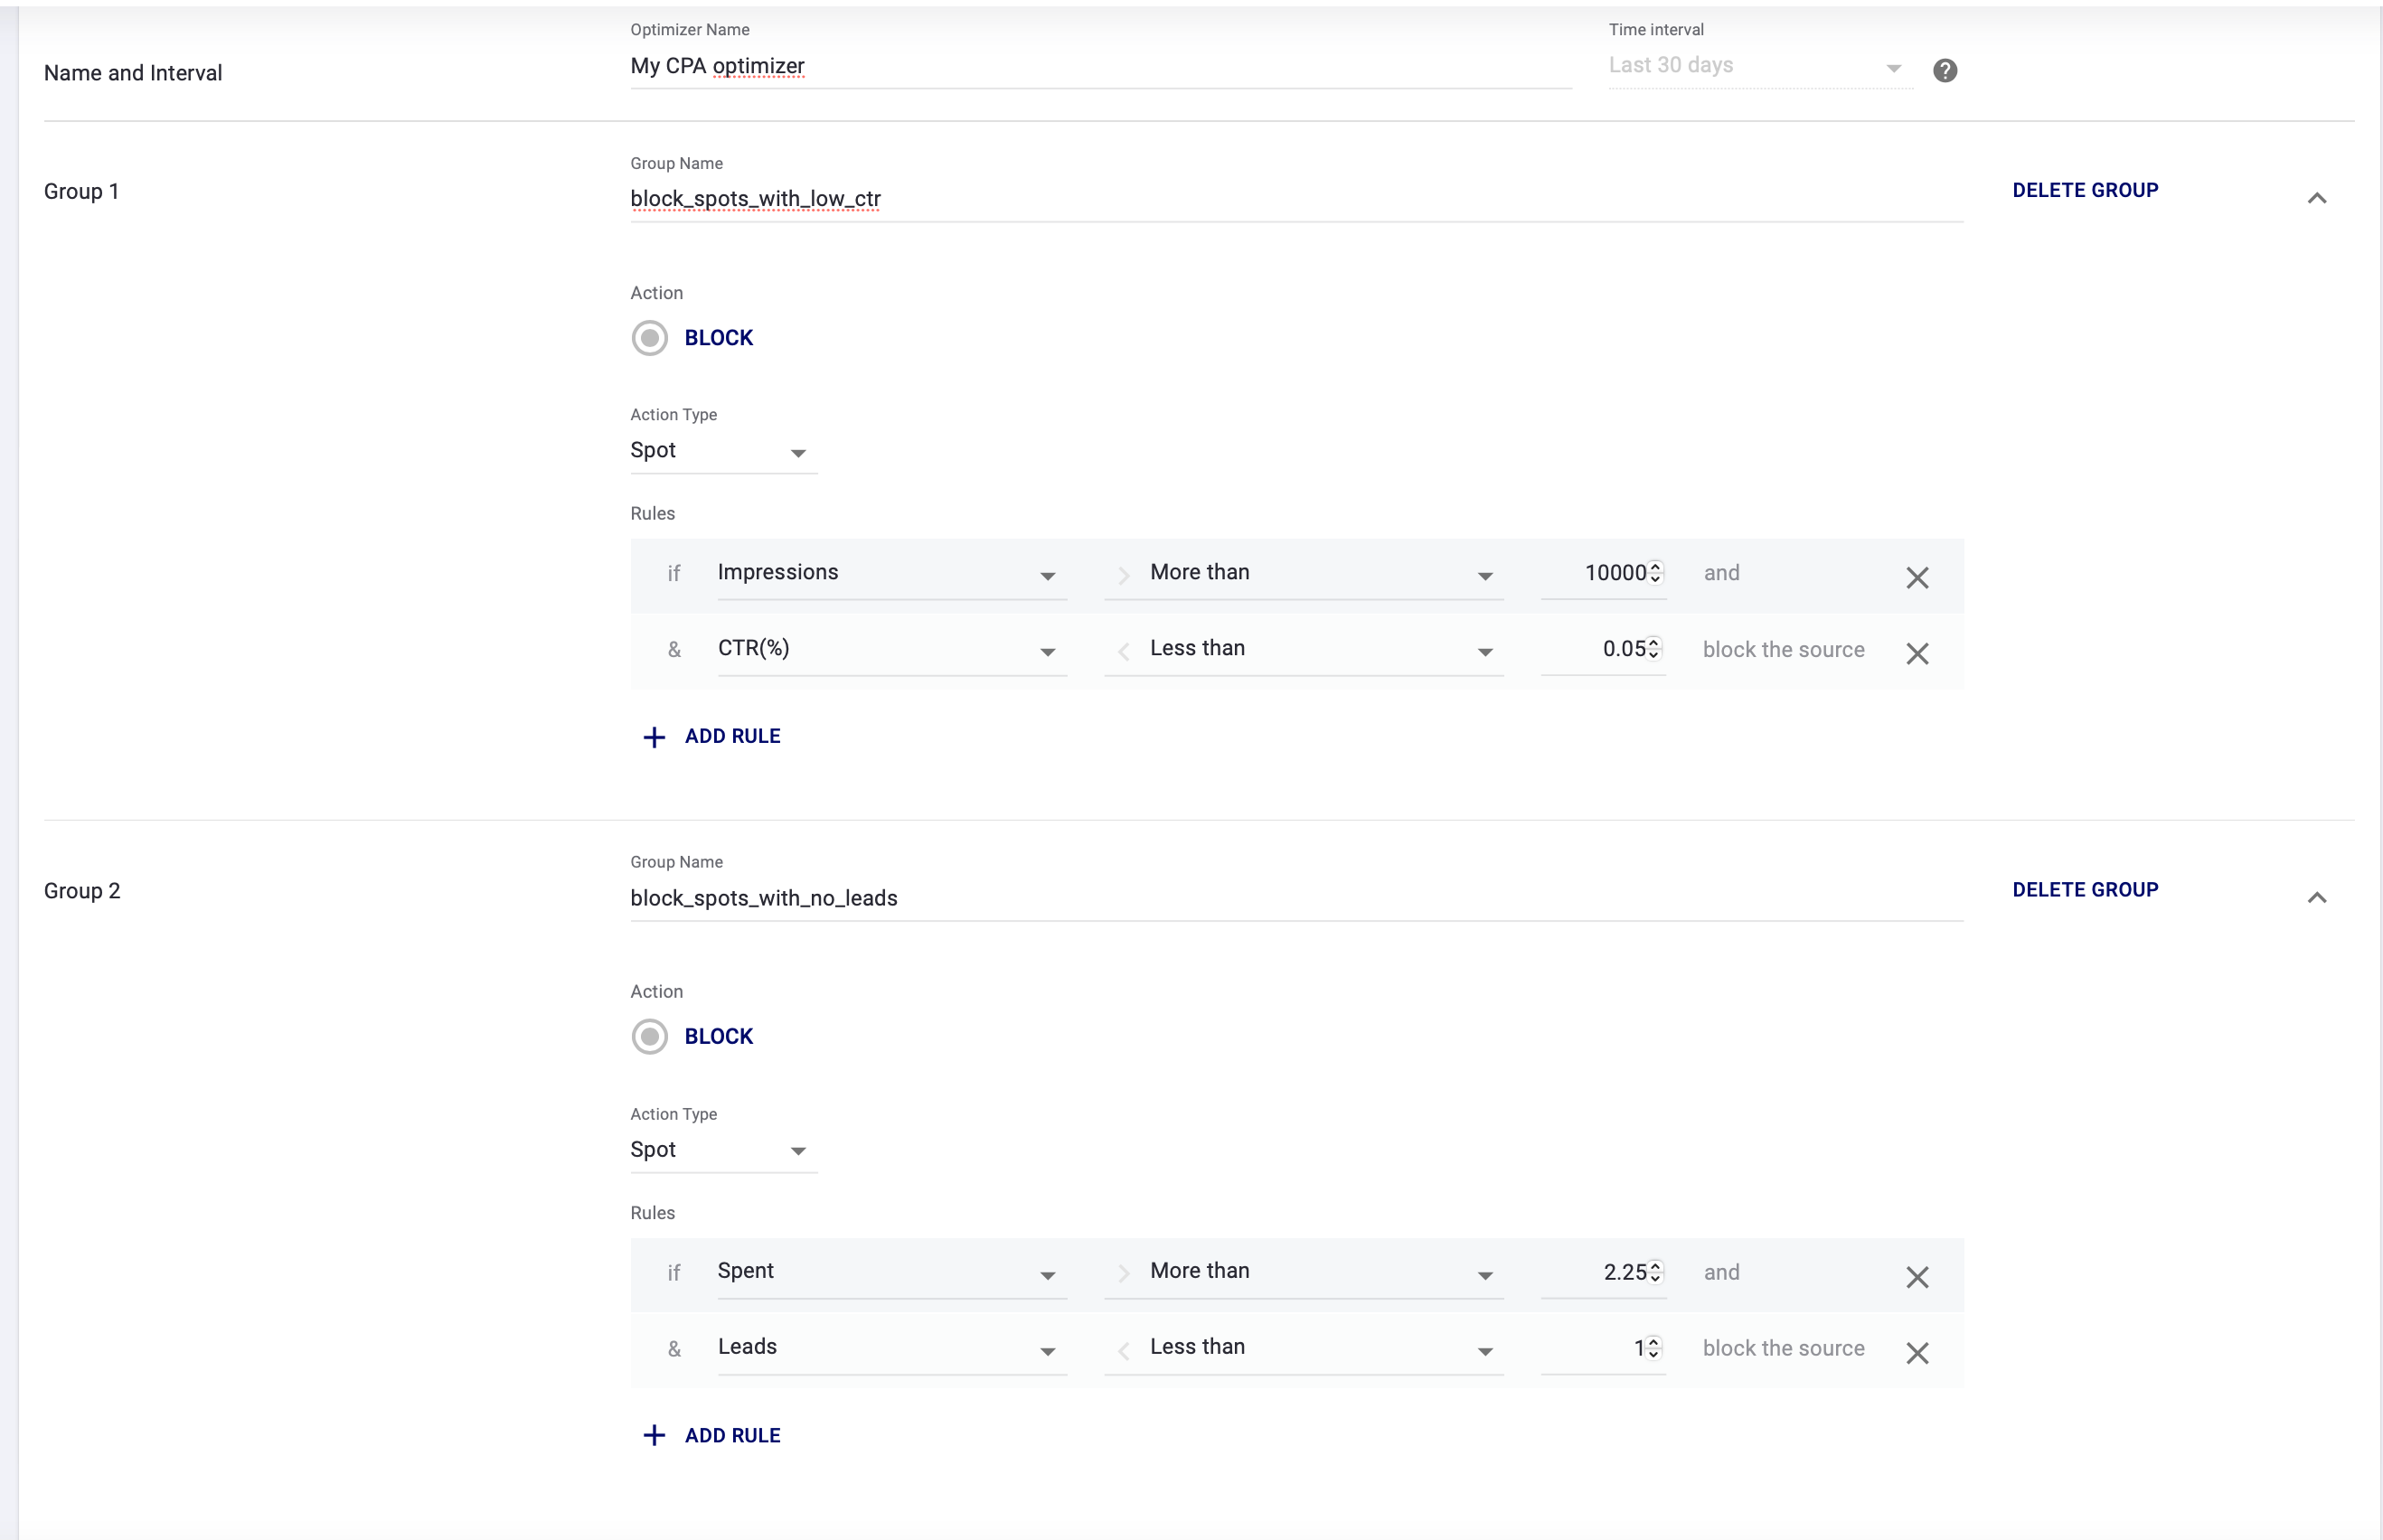This screenshot has height=1540, width=2383.
Task: Click the X icon on CTR rule
Action: [1917, 651]
